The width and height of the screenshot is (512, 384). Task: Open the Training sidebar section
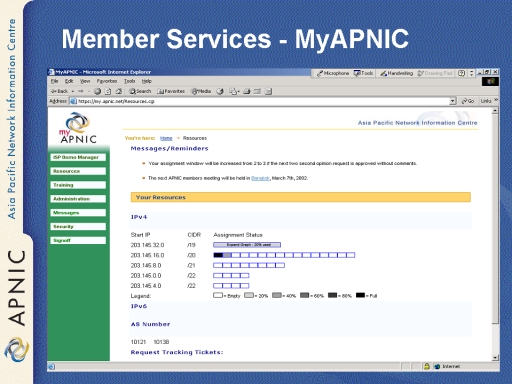[x=78, y=185]
